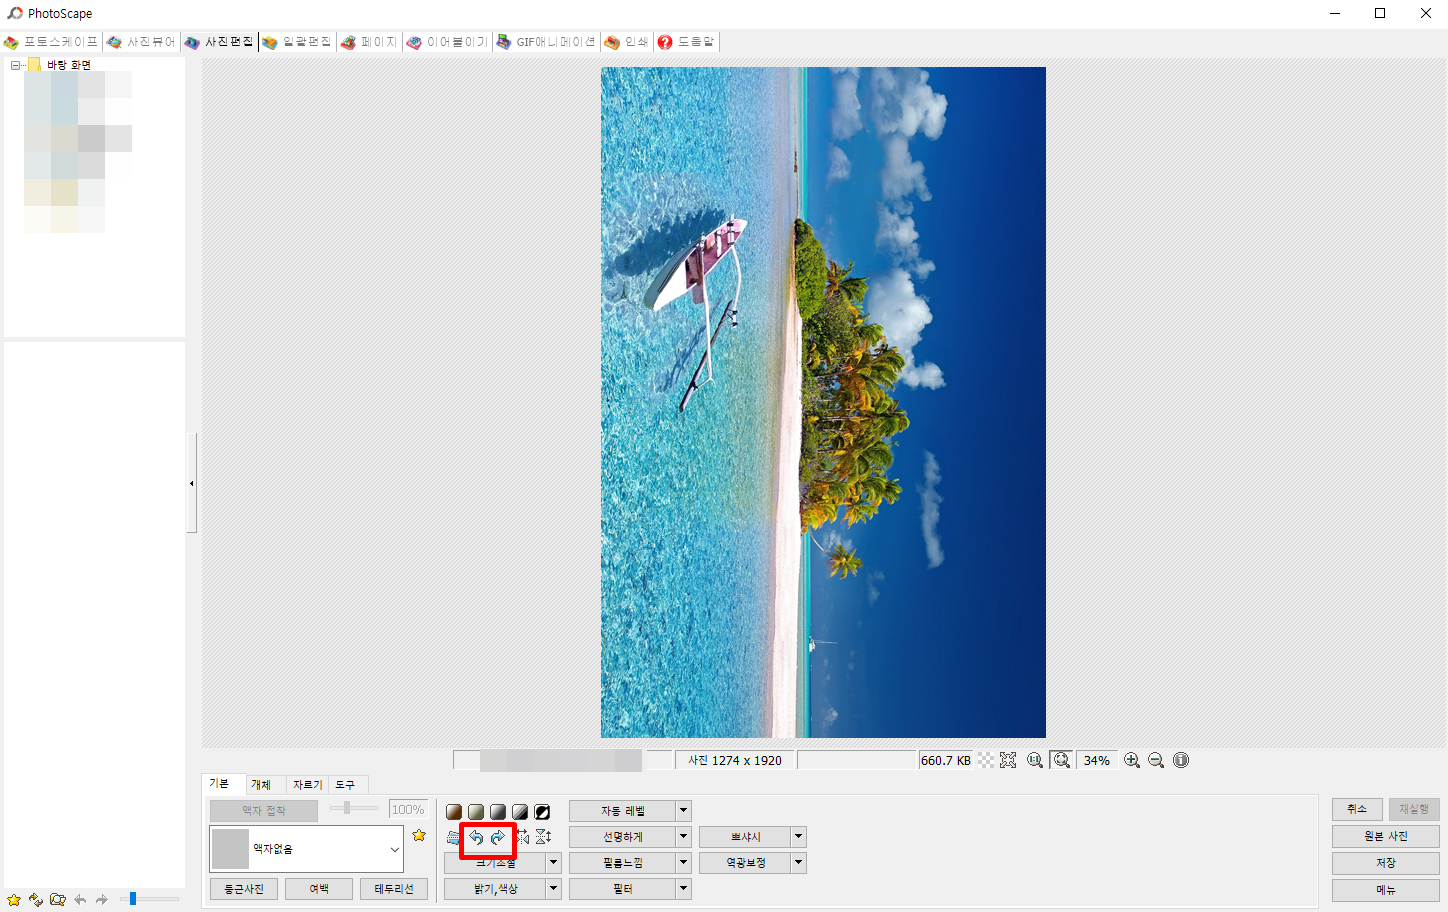1448x912 pixels.
Task: Click the fit-to-window expand arrows icon
Action: point(1008,760)
